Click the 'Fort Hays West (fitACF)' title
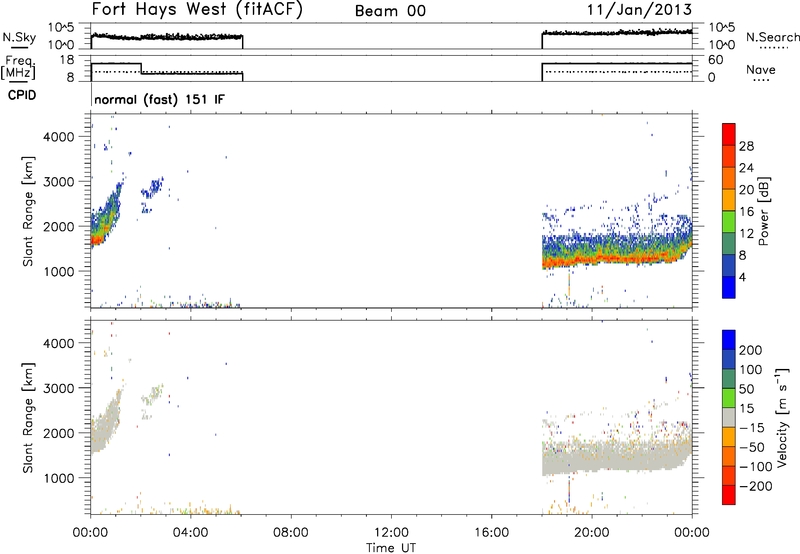The height and width of the screenshot is (554, 800). click(x=197, y=10)
